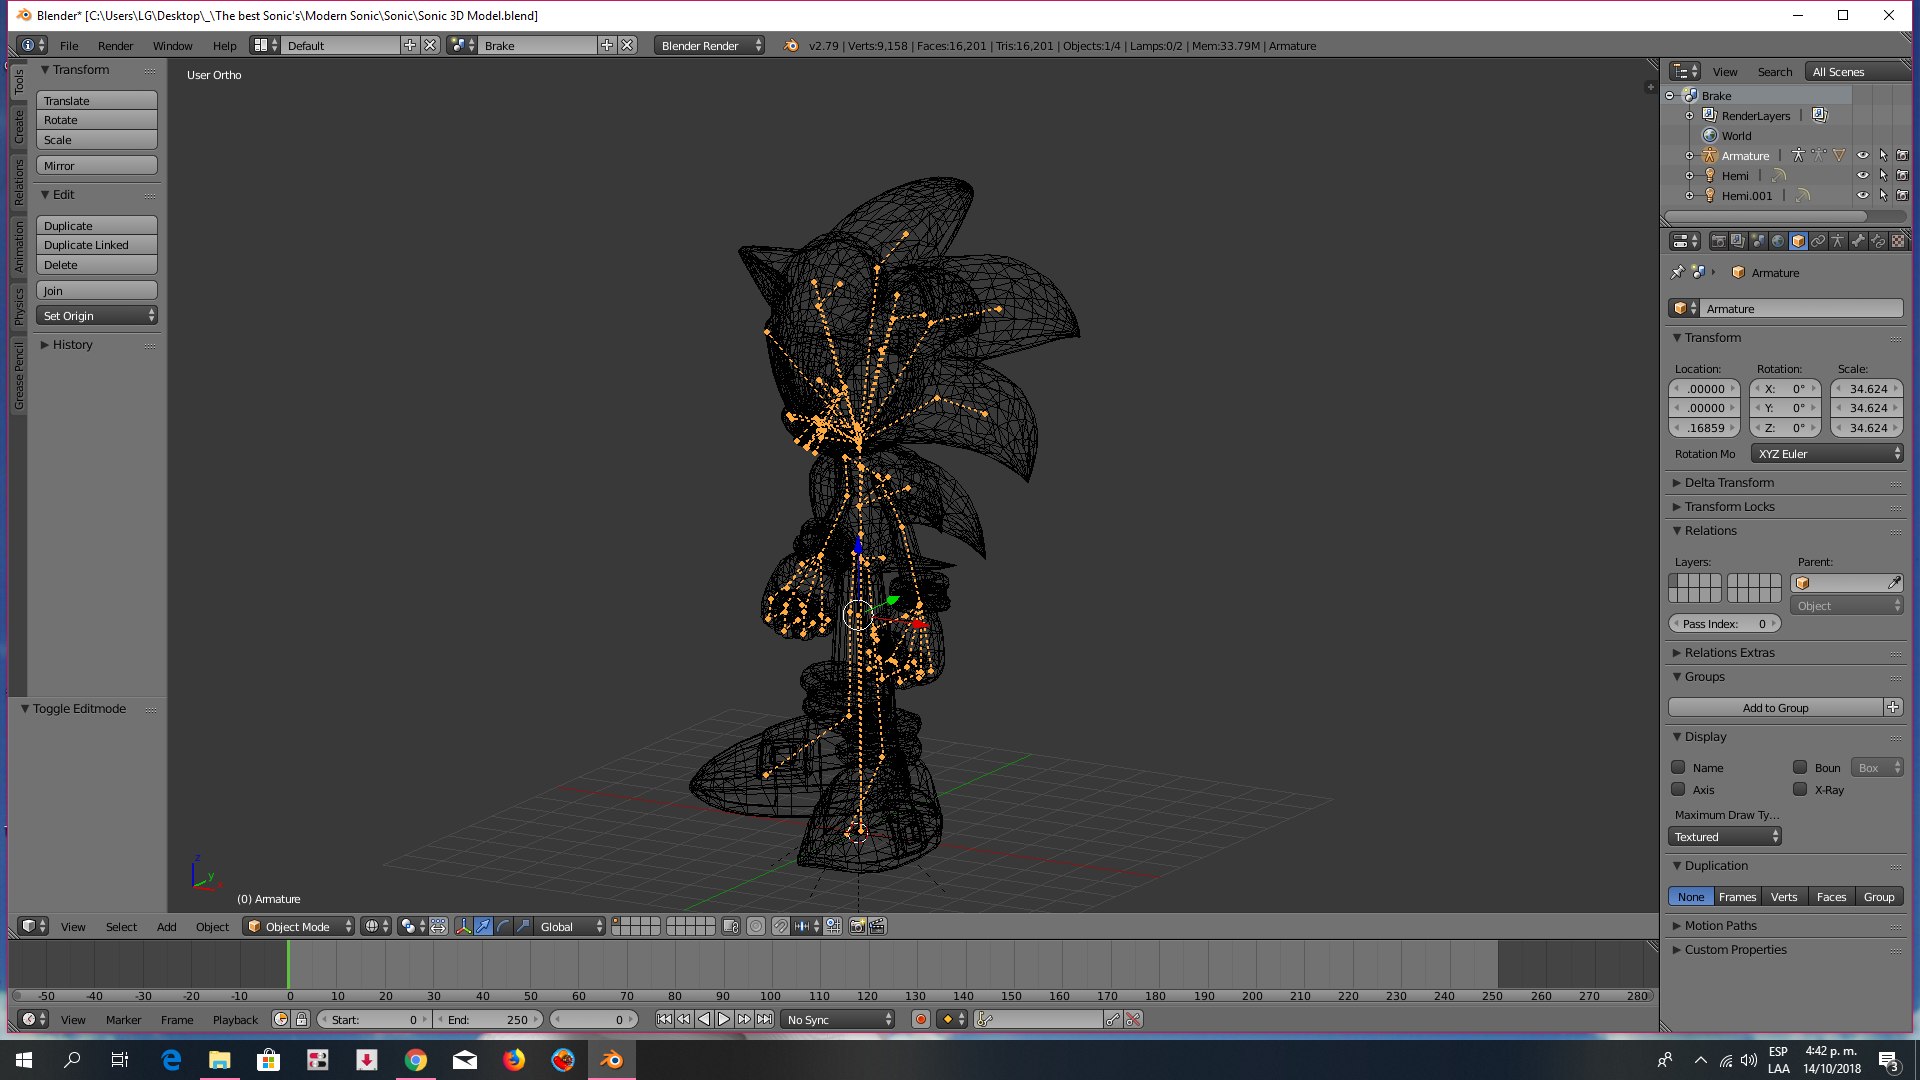The height and width of the screenshot is (1080, 1920).
Task: Click the Armature data properties tab
Action: click(1838, 241)
